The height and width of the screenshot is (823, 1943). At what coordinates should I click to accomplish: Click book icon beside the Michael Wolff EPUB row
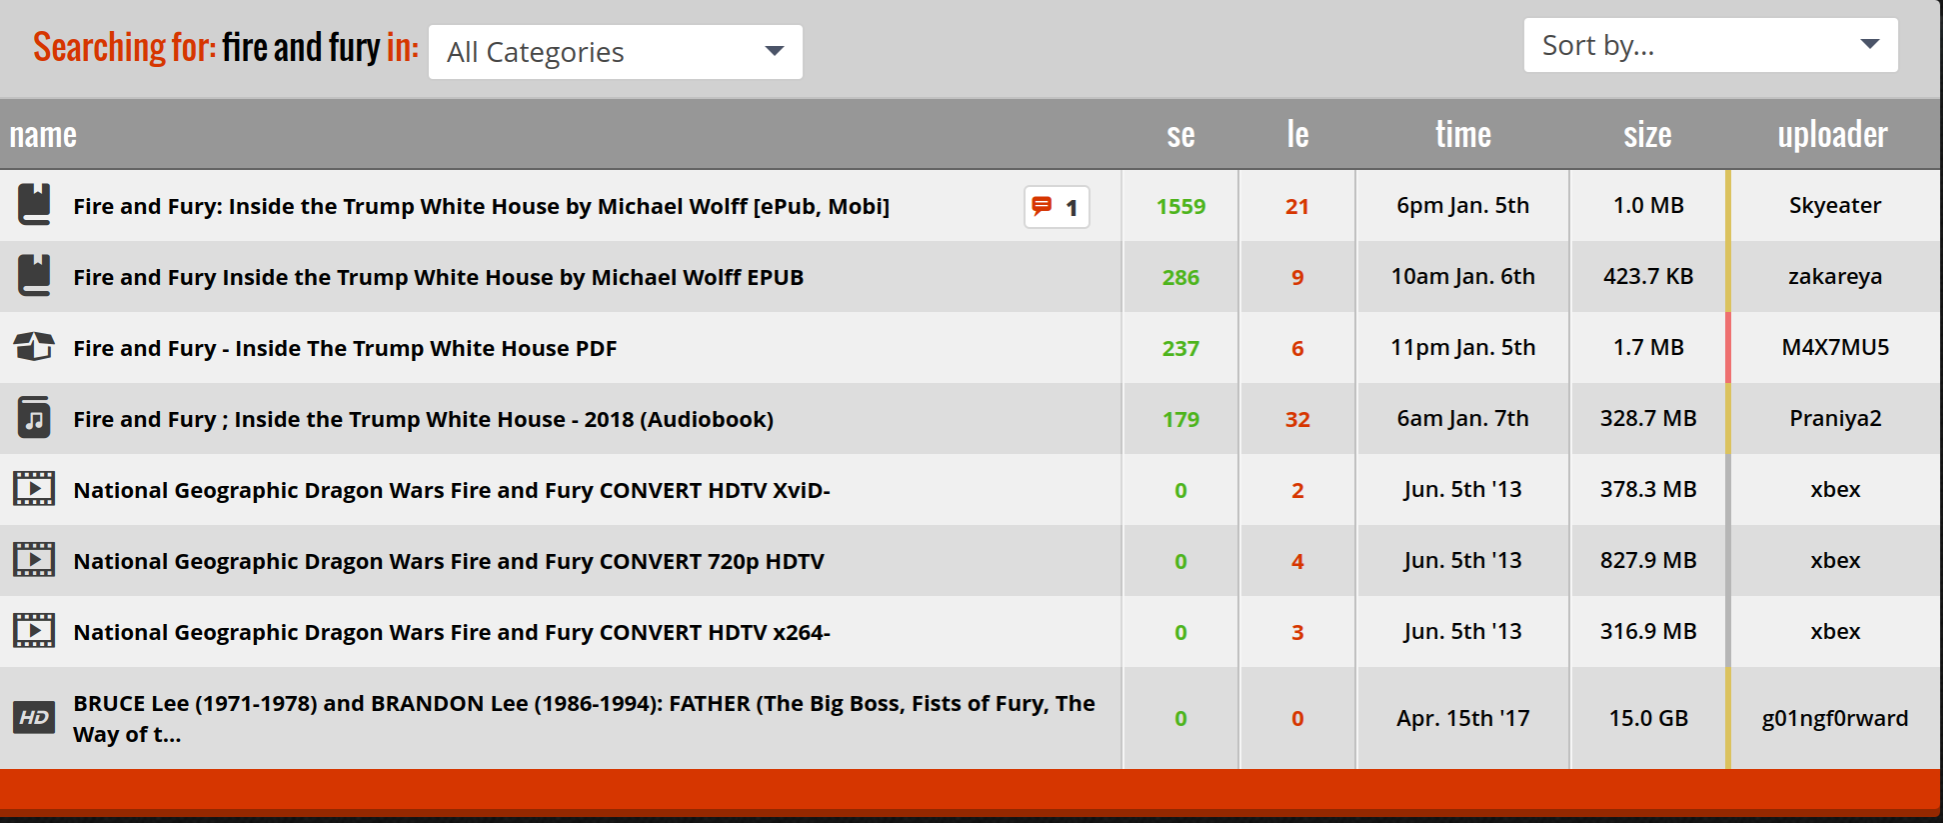coord(34,276)
